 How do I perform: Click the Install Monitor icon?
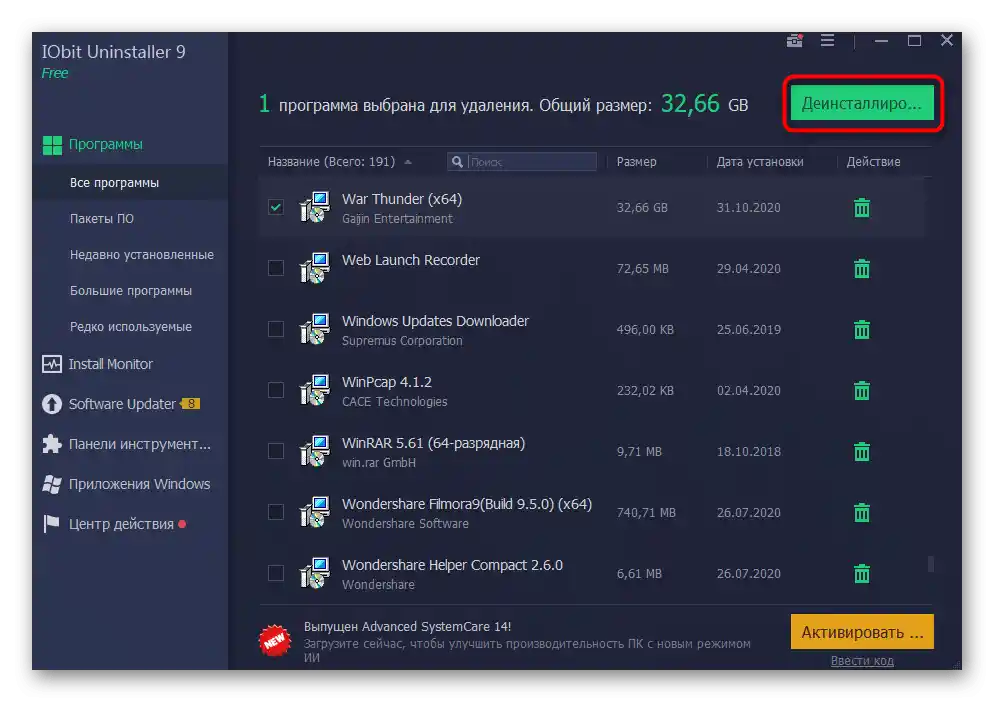[52, 364]
